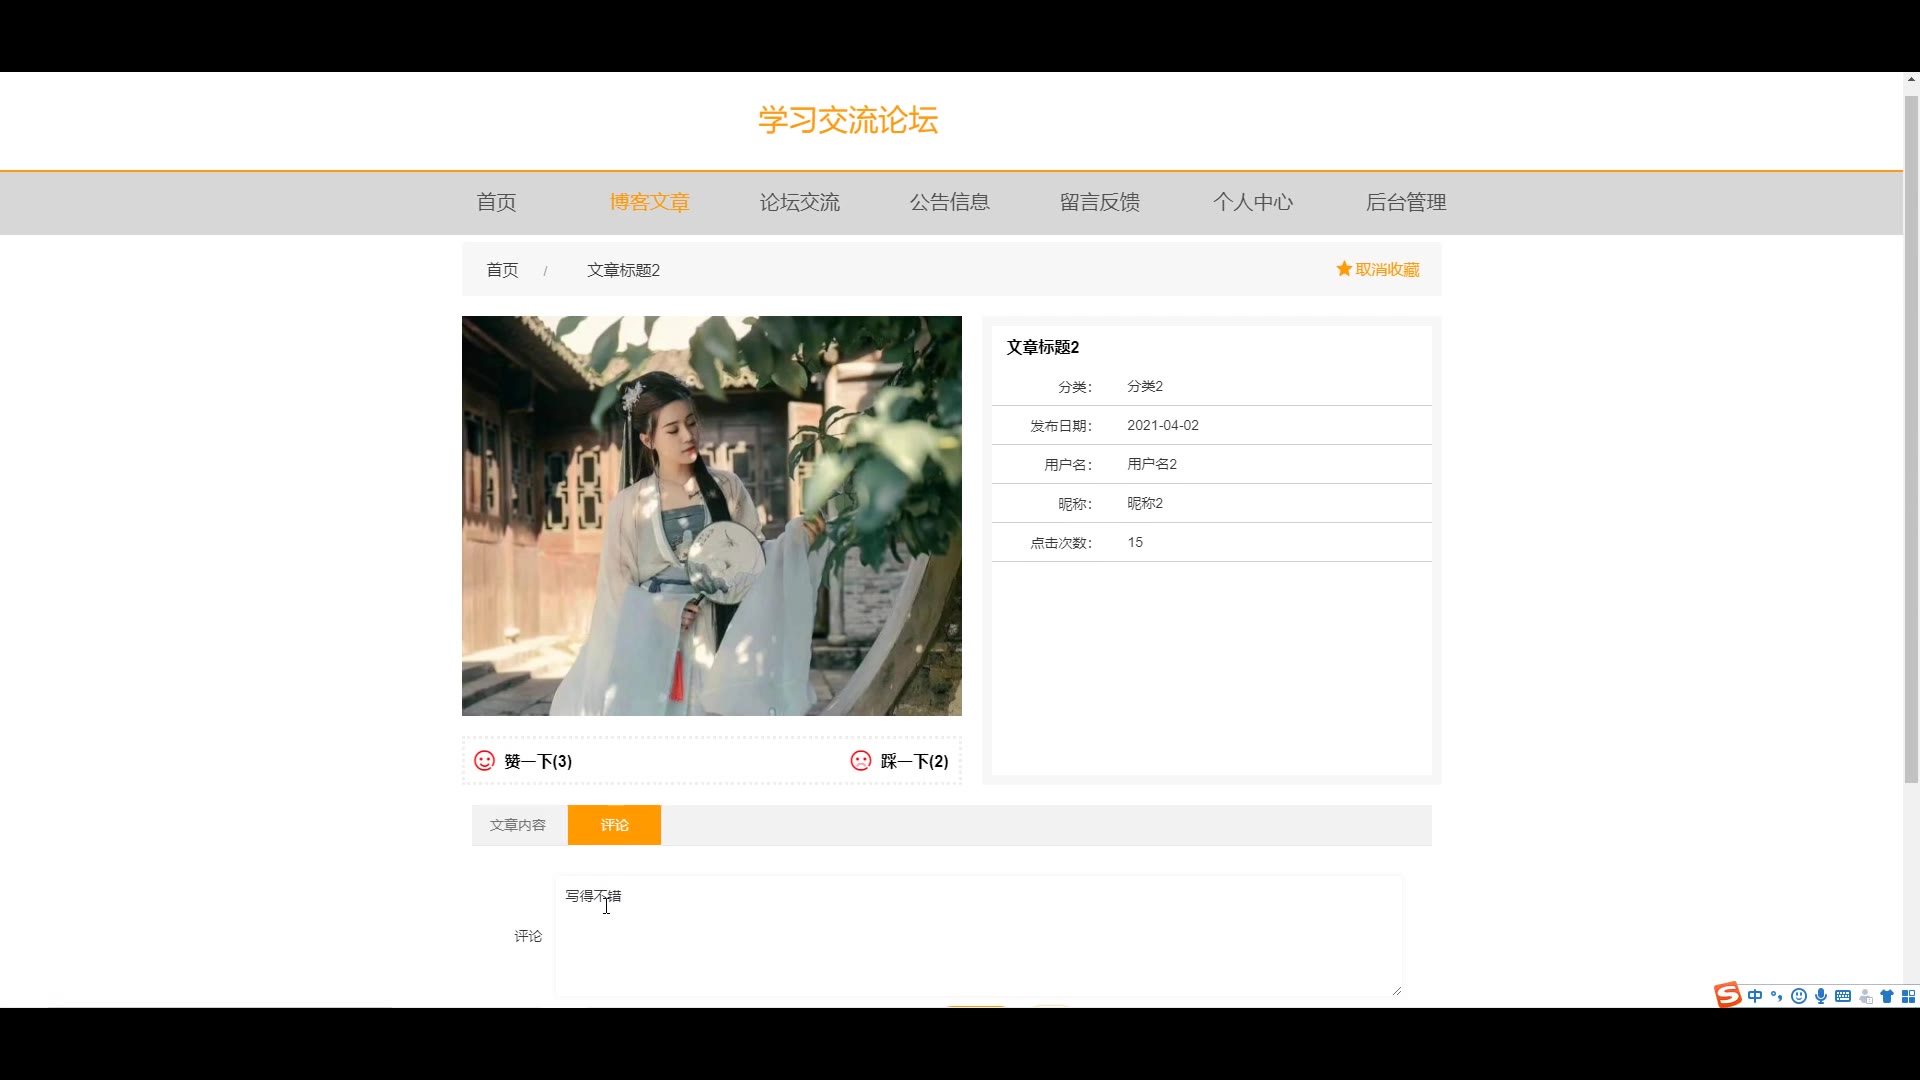Click the bold 文章标题2 heading in details
Image resolution: width=1920 pixels, height=1080 pixels.
[1042, 347]
